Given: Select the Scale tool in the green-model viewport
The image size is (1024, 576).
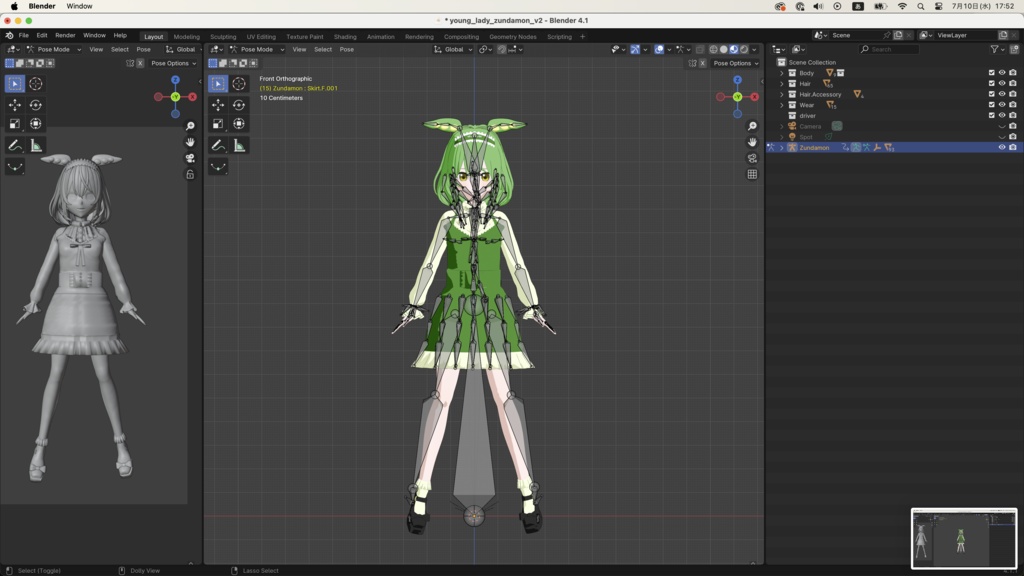Looking at the screenshot, I should (x=218, y=124).
